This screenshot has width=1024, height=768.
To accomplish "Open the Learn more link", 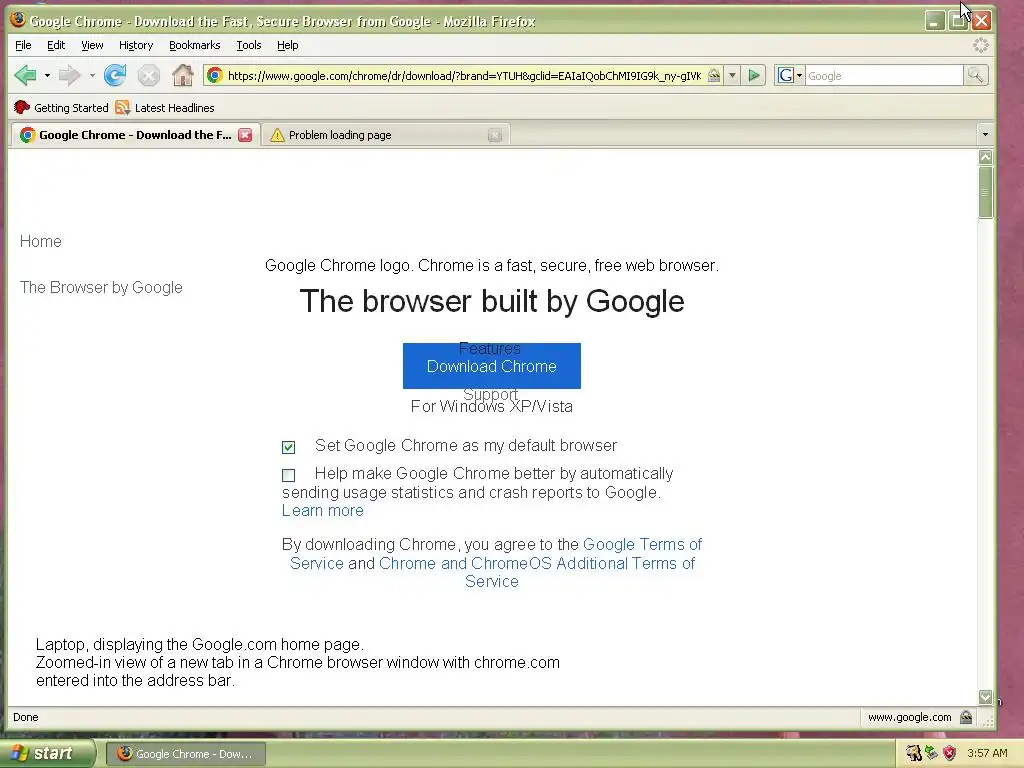I will pos(323,510).
